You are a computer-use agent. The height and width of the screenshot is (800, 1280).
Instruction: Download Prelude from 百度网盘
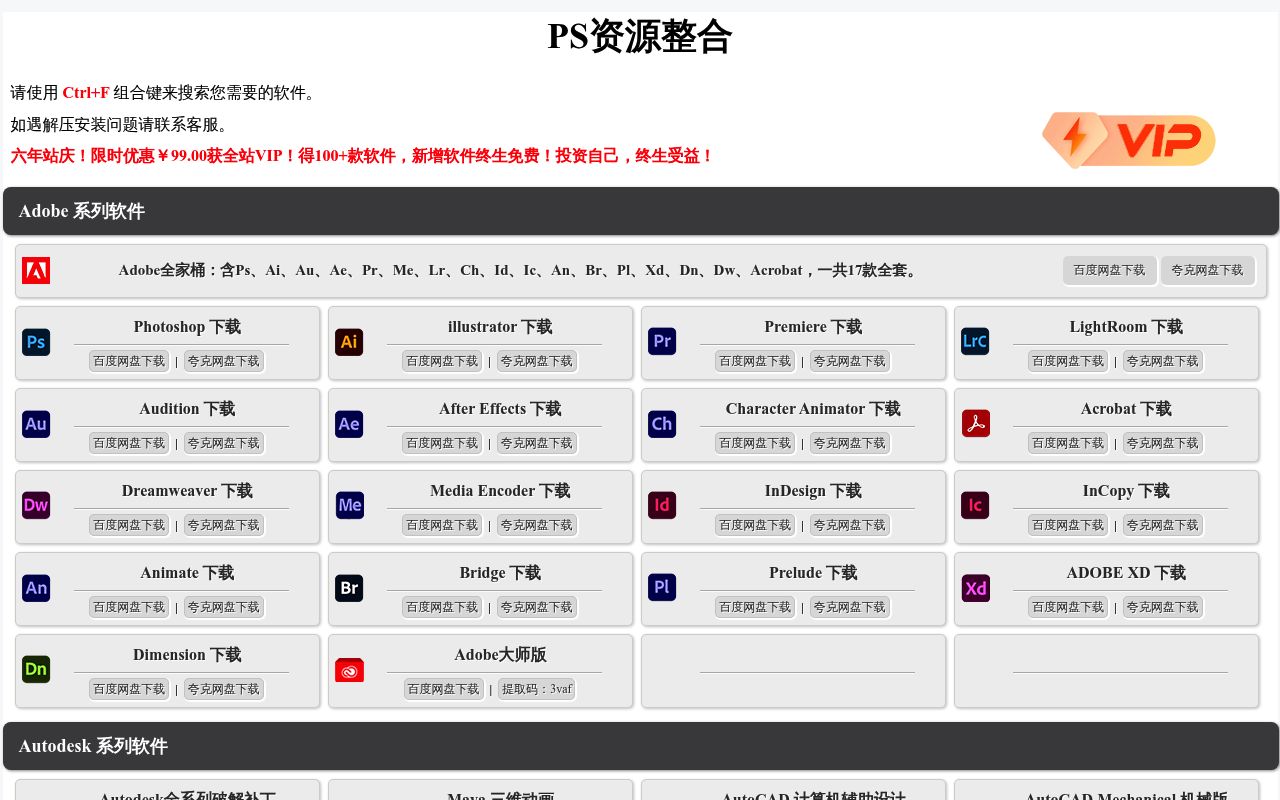click(x=755, y=607)
